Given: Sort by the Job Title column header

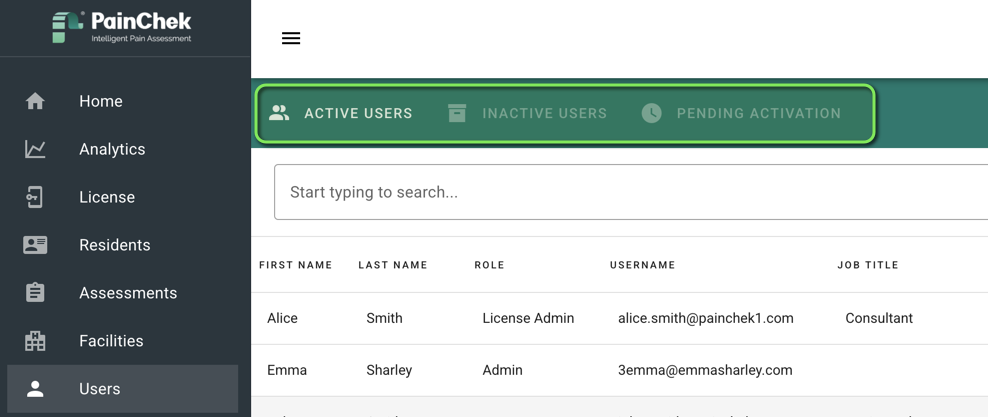Looking at the screenshot, I should point(868,265).
